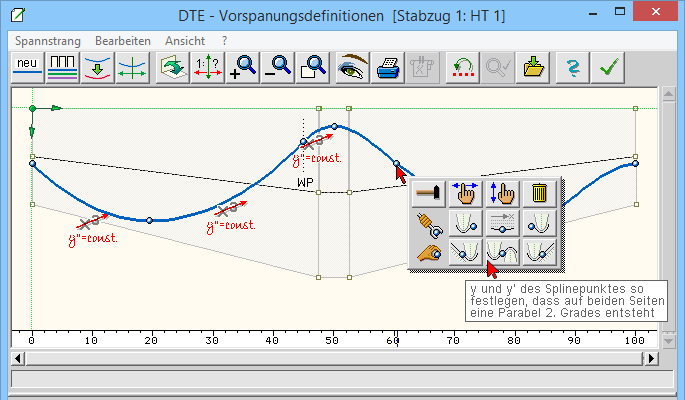Screen dimensions: 685x400
Task: Click the eye view settings icon
Action: point(352,68)
